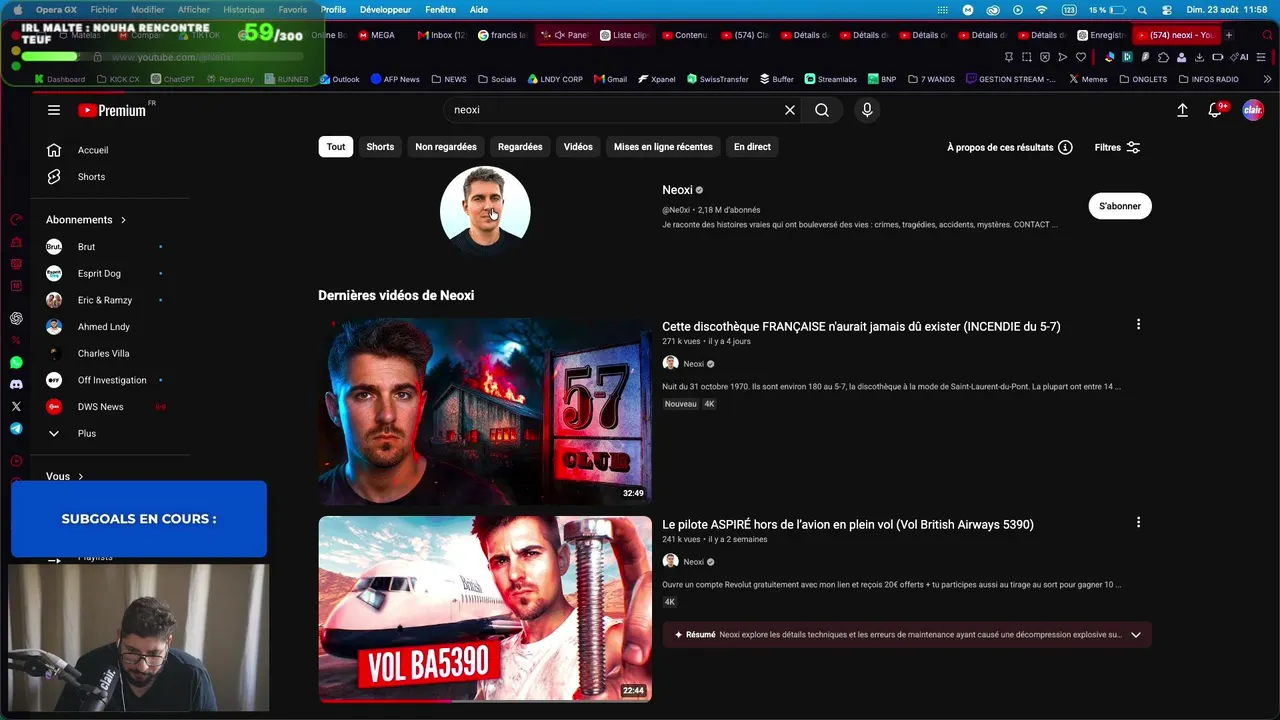The image size is (1280, 720).
Task: Open the Charles Villa channel
Action: (105, 354)
